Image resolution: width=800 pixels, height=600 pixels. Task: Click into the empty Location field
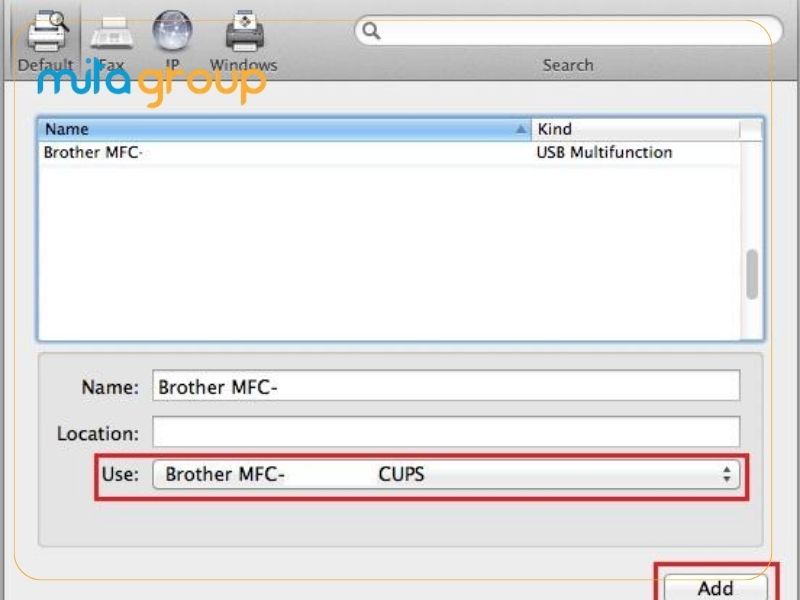[x=446, y=432]
